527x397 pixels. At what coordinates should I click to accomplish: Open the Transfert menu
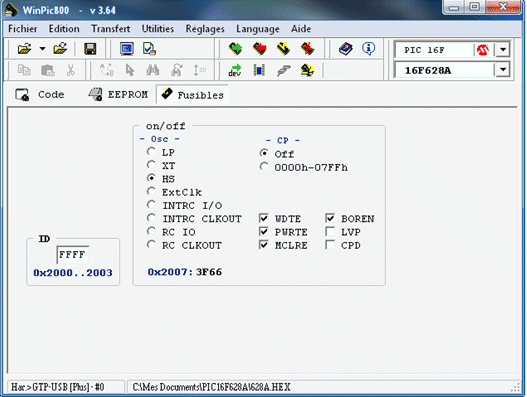pos(111,29)
